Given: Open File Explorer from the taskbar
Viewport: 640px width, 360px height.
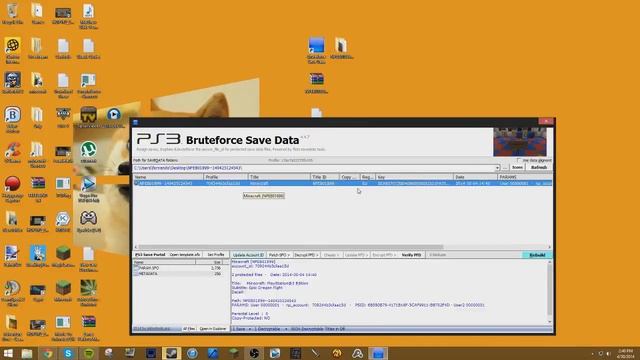Looking at the screenshot, I should coord(27,353).
